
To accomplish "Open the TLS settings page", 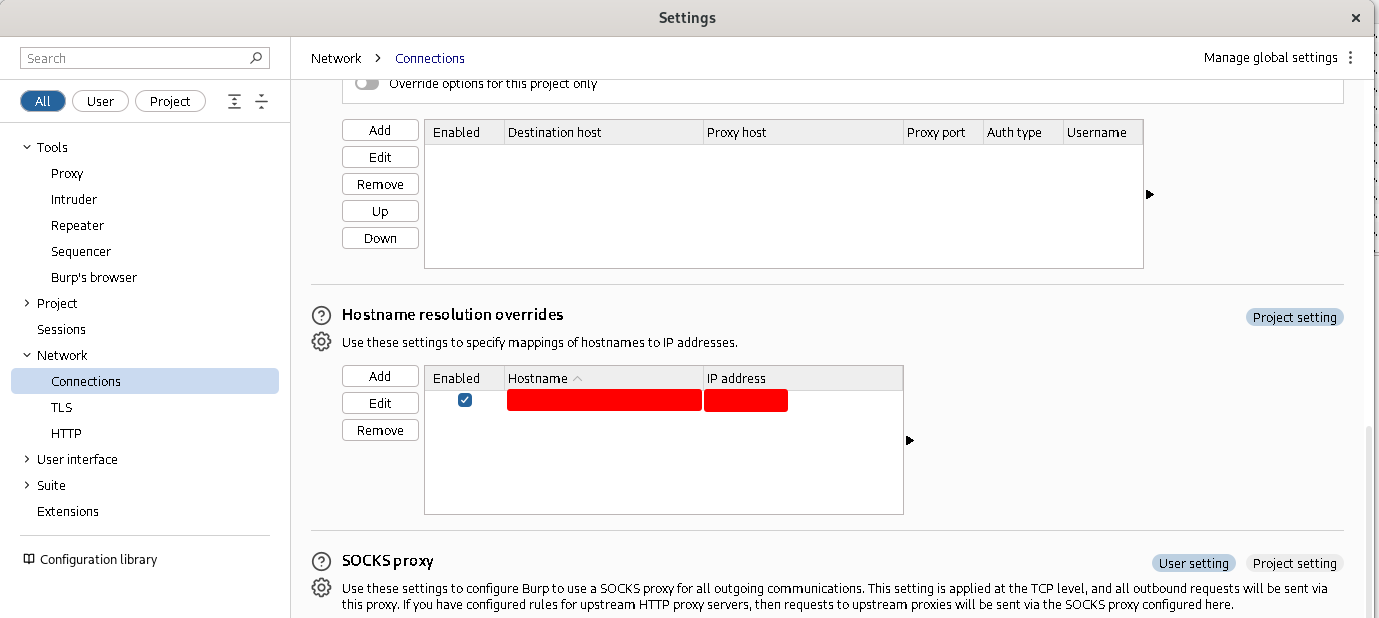I will 62,407.
